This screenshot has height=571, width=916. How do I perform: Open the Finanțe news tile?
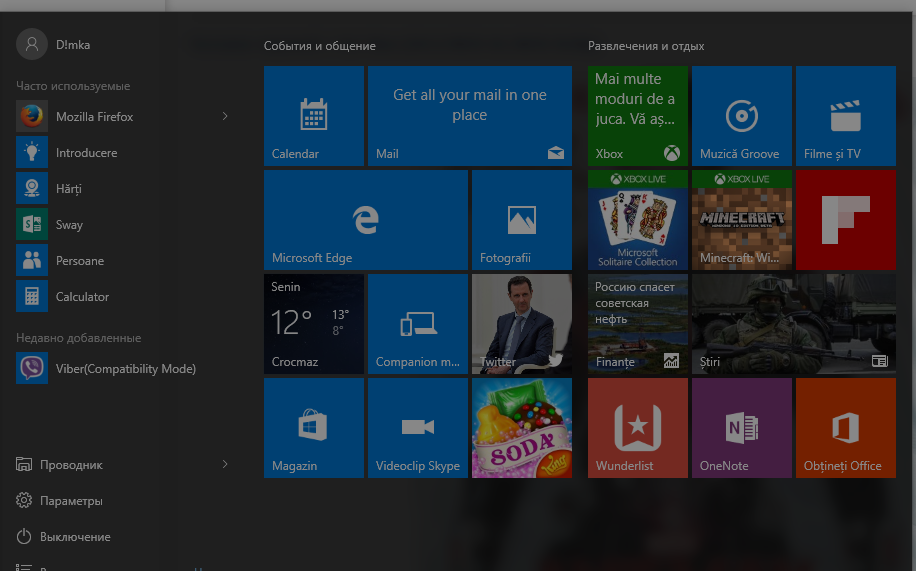click(x=638, y=324)
